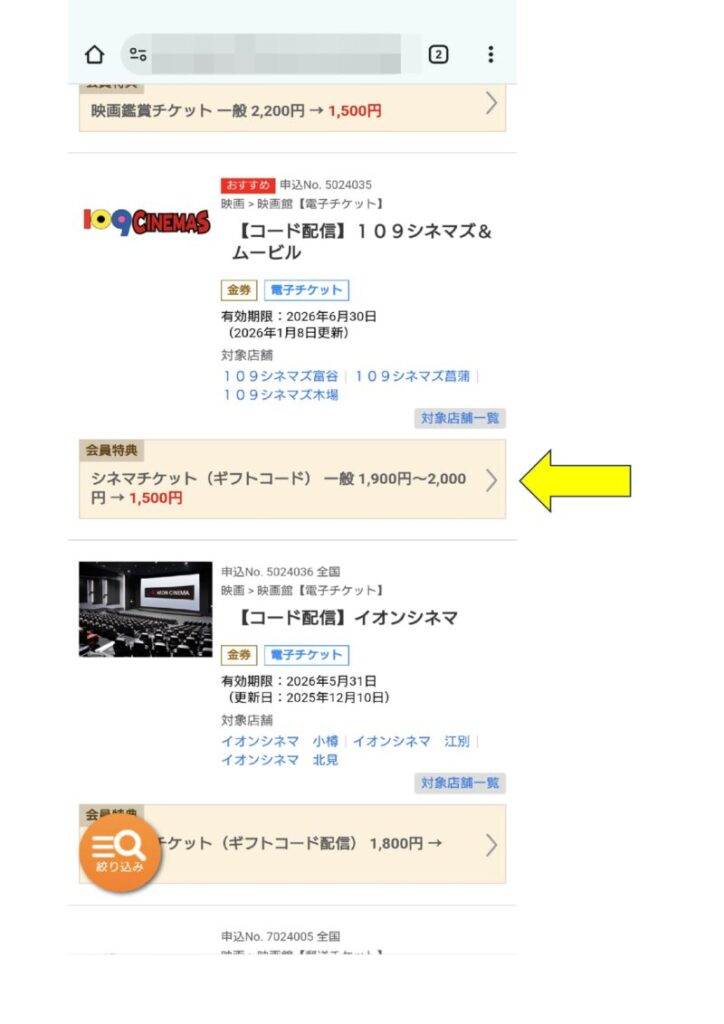Open １０９シネマズ富谷 store link
The height and width of the screenshot is (1024, 724).
pos(280,376)
